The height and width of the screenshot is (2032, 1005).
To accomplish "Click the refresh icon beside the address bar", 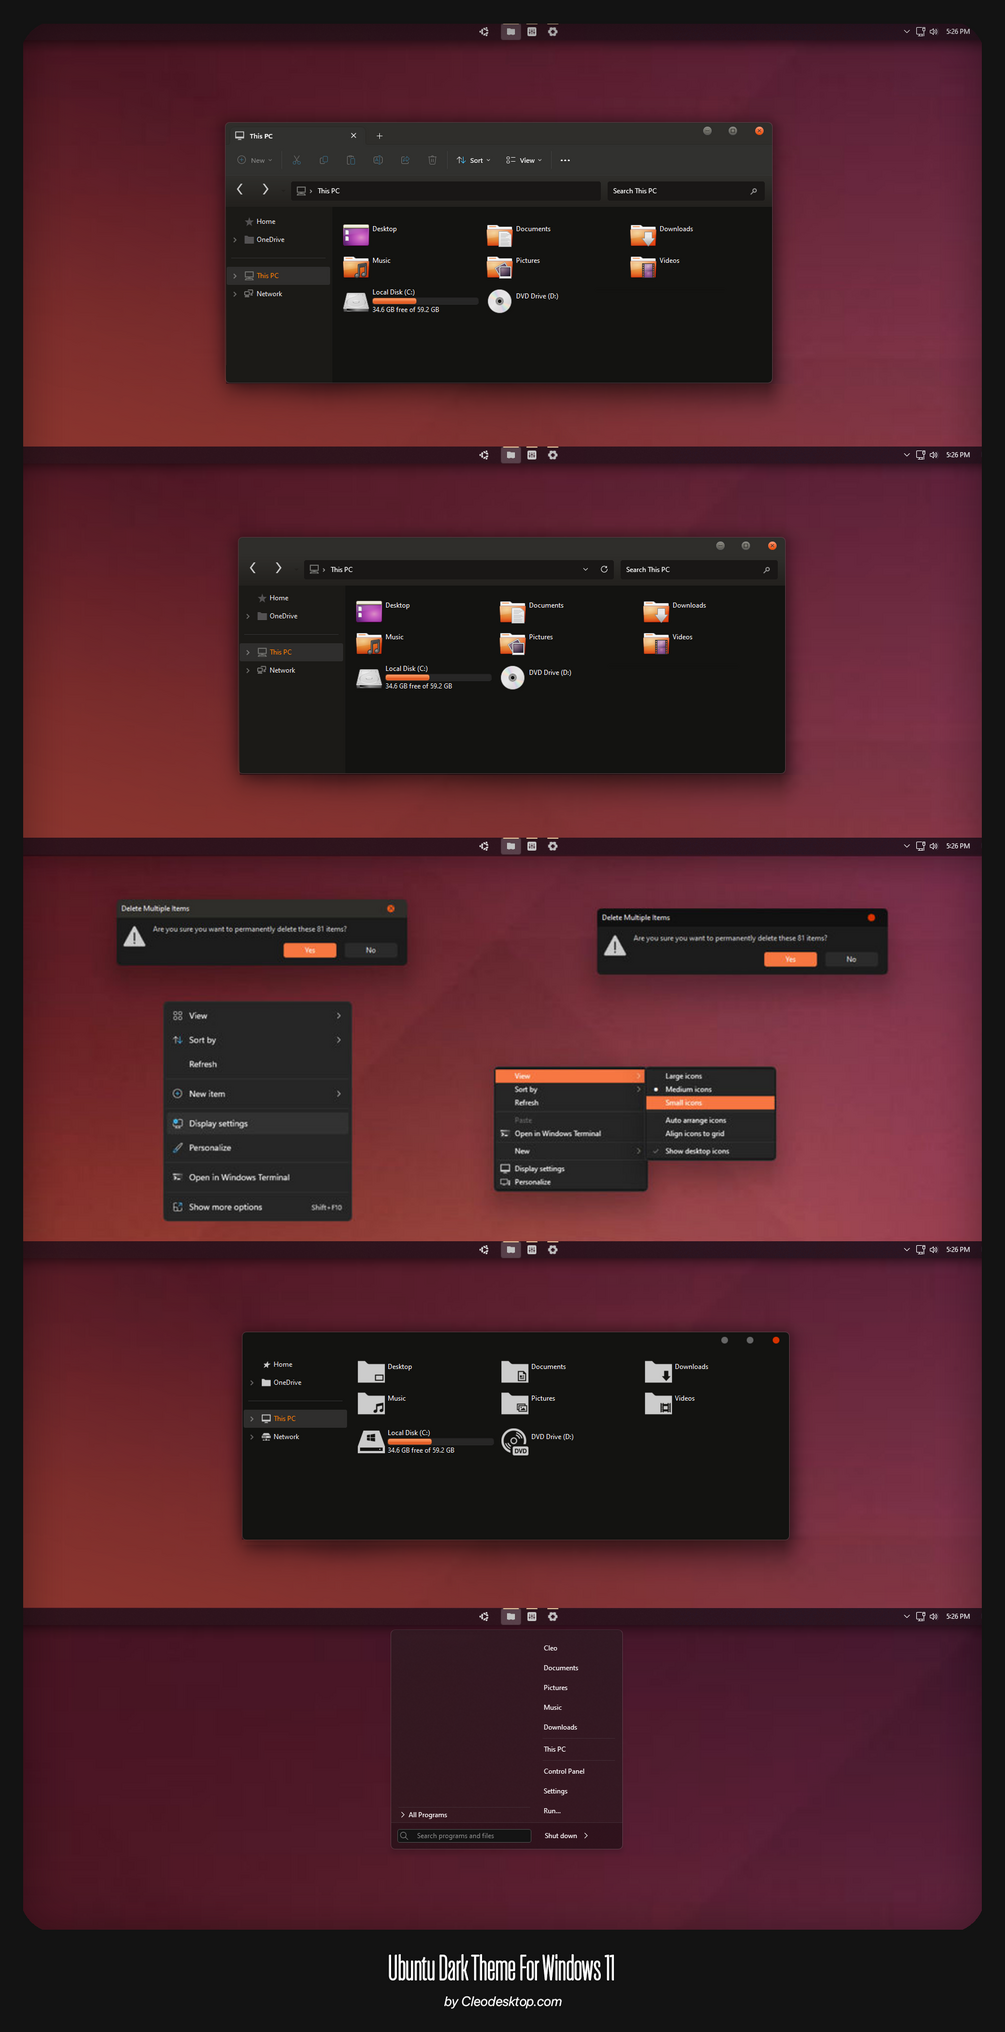I will [x=604, y=569].
